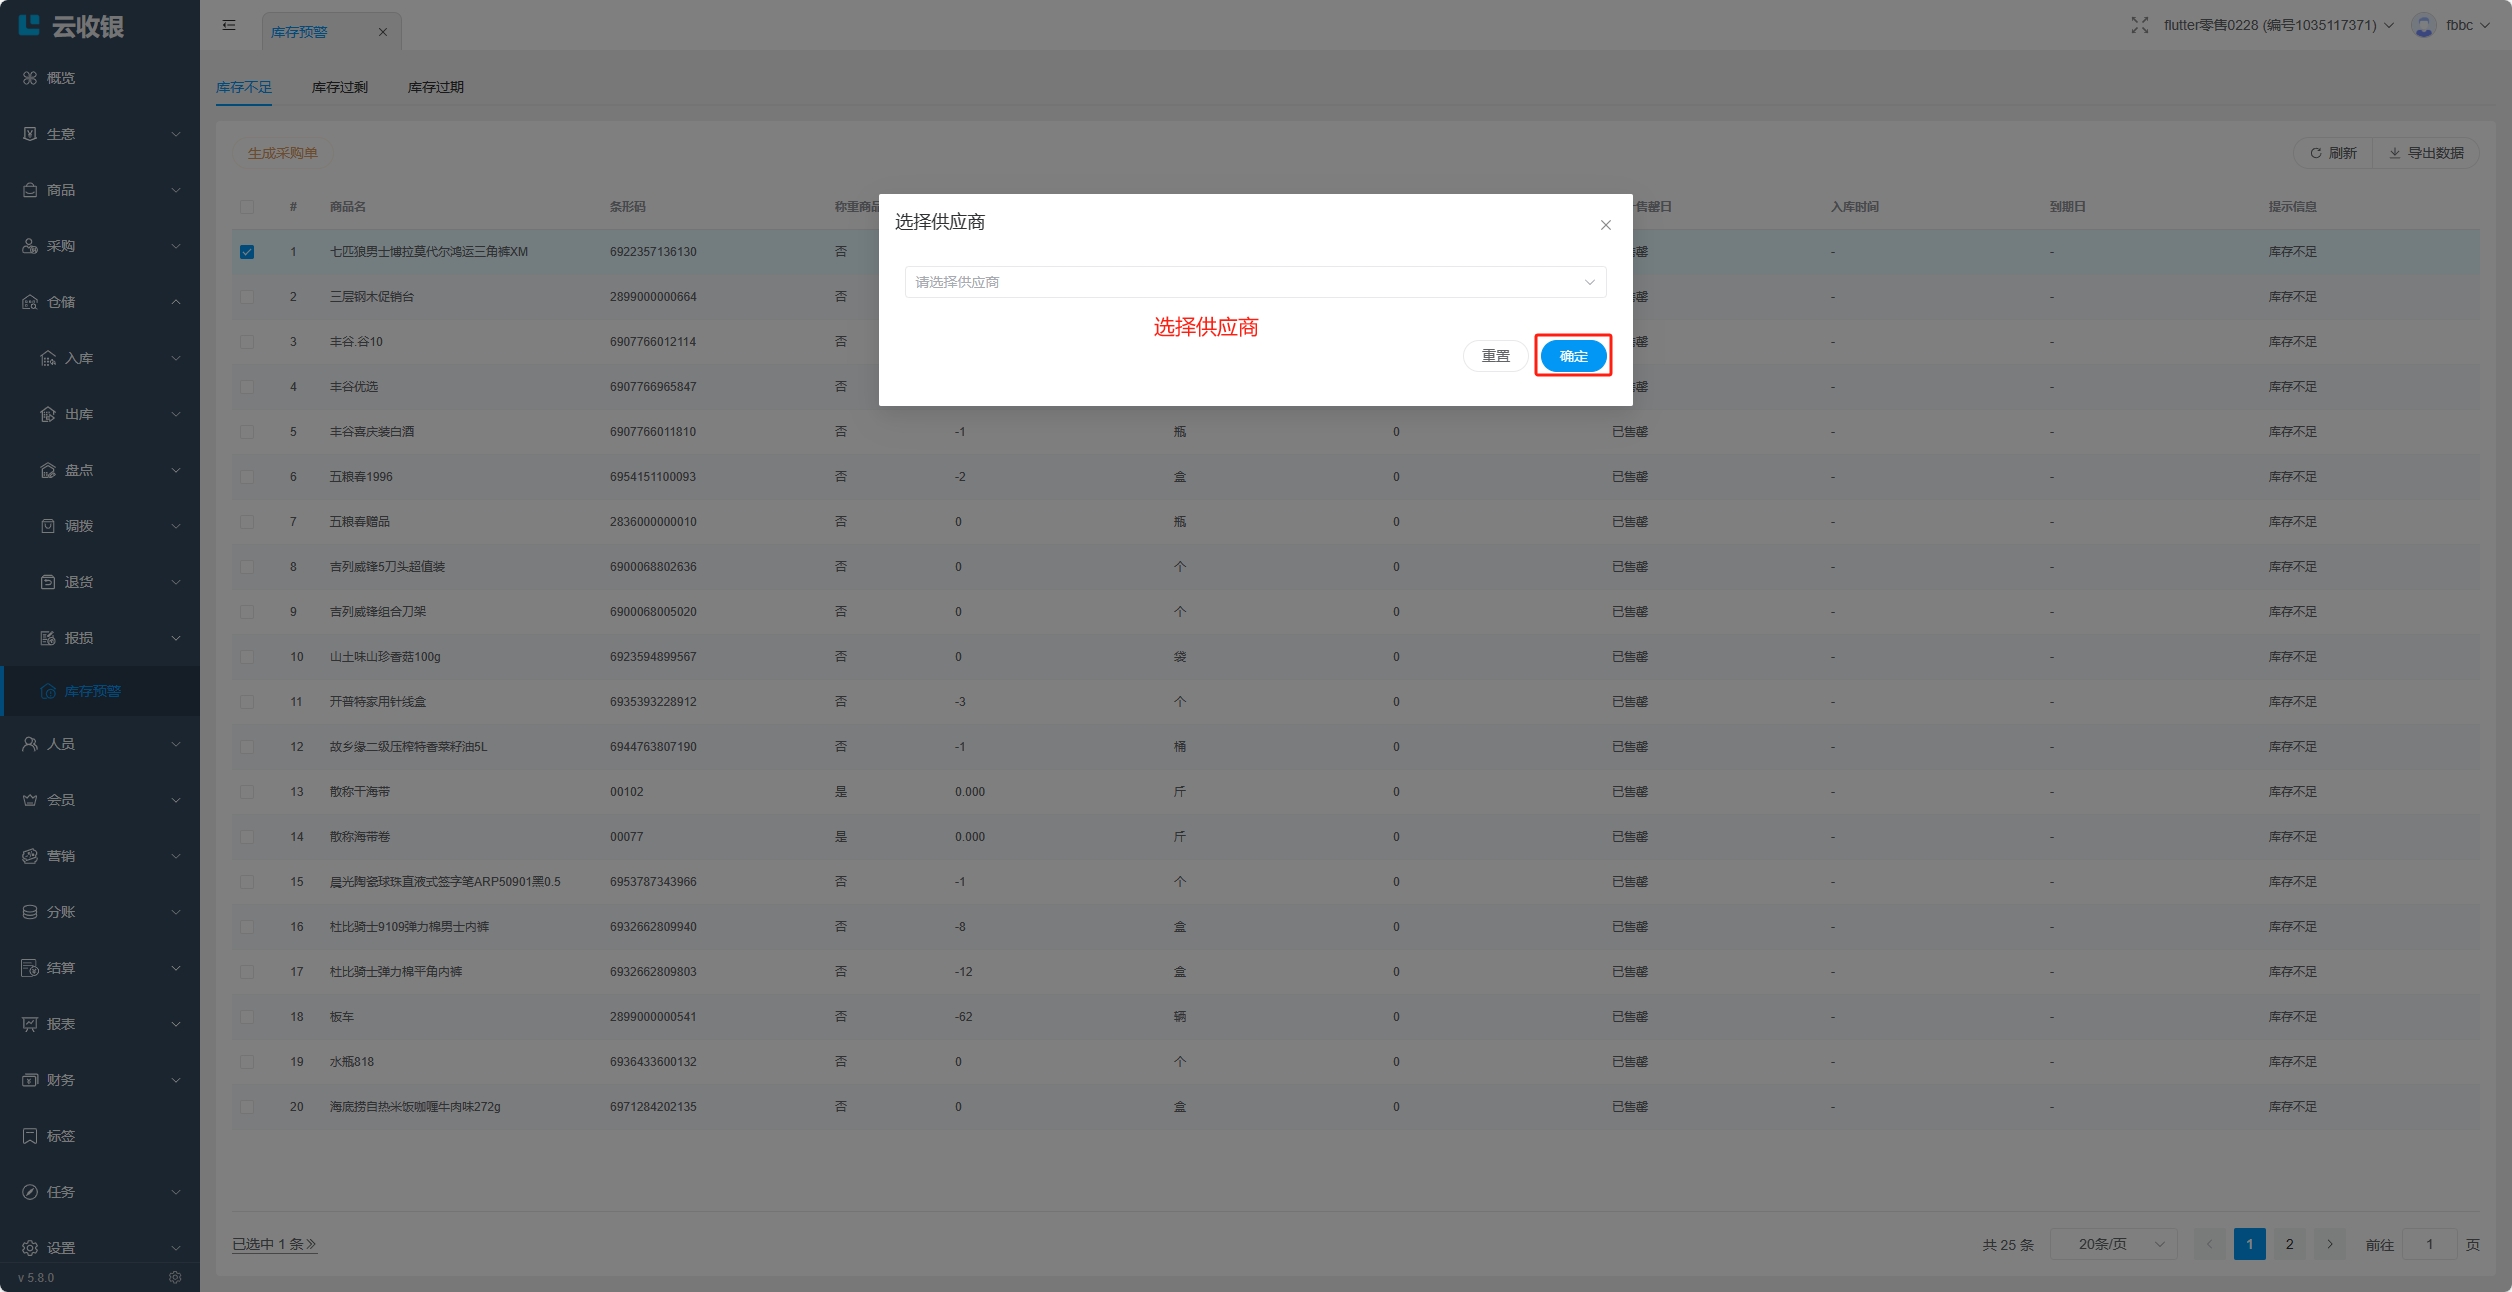Viewport: 2512px width, 1292px height.
Task: Open the 请选择供应商 dropdown
Action: coord(1255,282)
